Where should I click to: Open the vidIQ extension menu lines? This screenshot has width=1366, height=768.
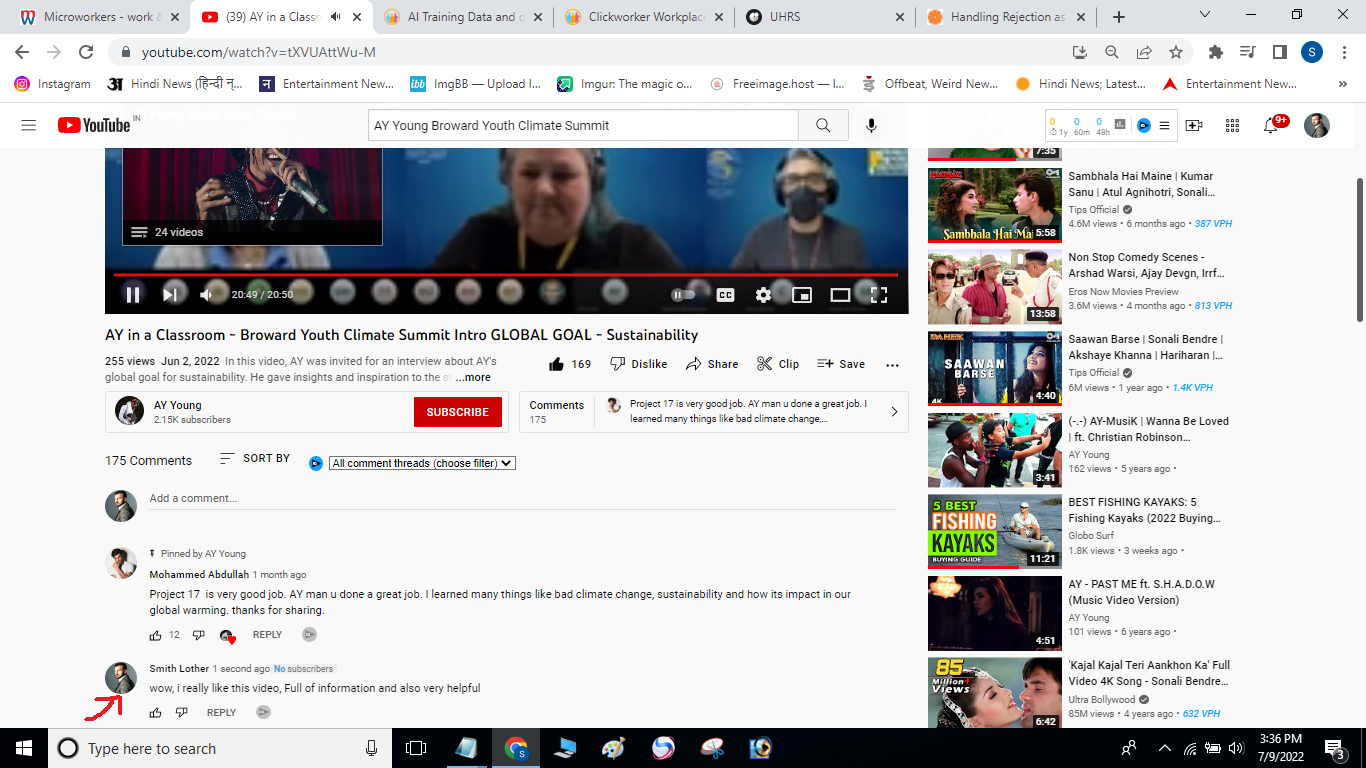click(1164, 125)
